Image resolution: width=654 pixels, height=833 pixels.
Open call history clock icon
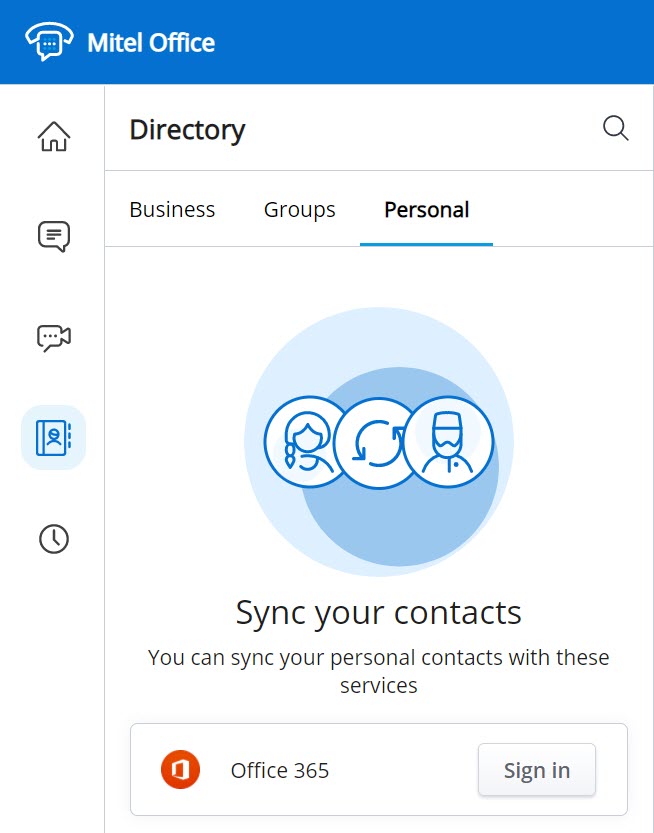click(x=54, y=539)
